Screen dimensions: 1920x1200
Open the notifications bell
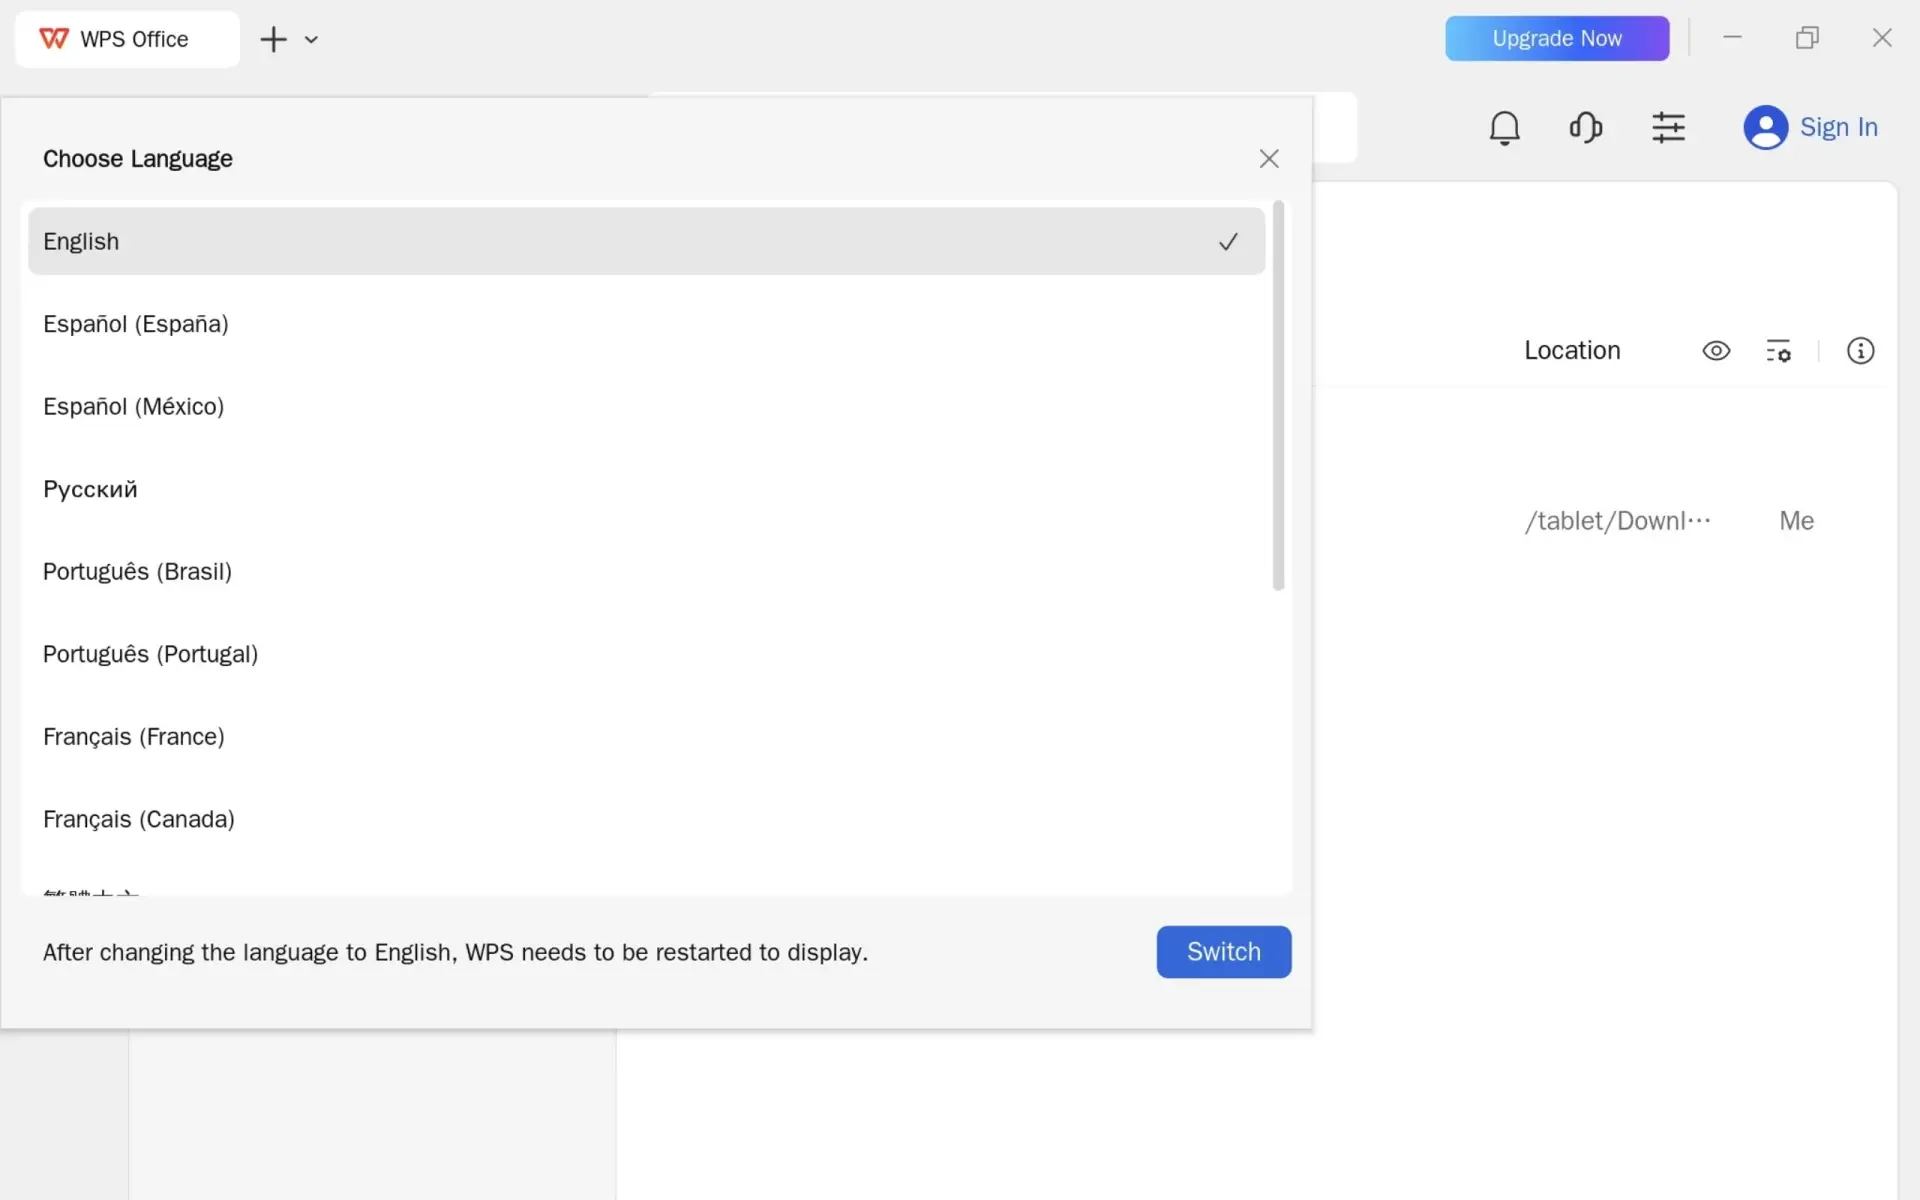coord(1504,128)
